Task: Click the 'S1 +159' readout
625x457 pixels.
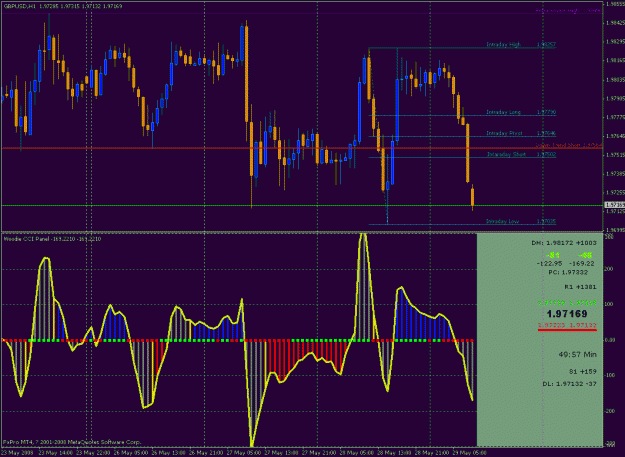Action: tap(583, 372)
